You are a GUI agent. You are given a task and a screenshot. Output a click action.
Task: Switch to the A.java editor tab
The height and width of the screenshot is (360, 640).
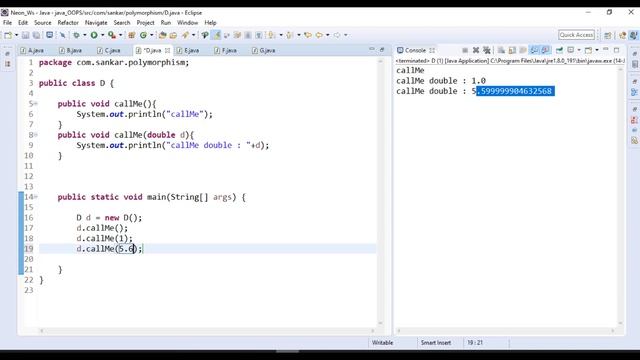click(32, 50)
